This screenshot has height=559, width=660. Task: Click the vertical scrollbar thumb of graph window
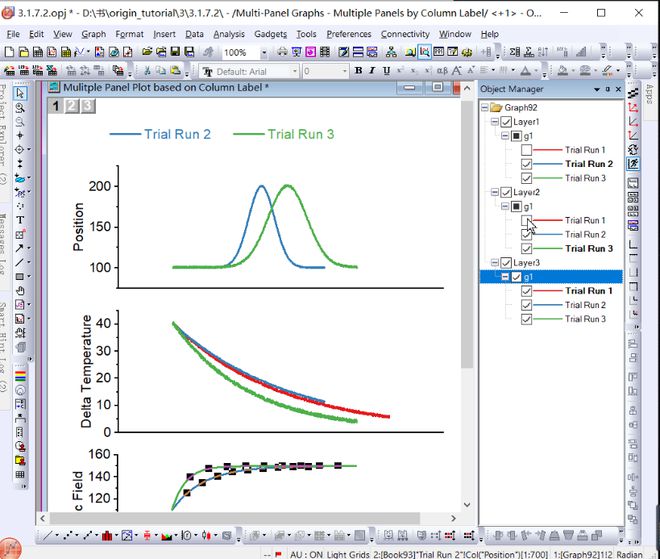[x=466, y=234]
